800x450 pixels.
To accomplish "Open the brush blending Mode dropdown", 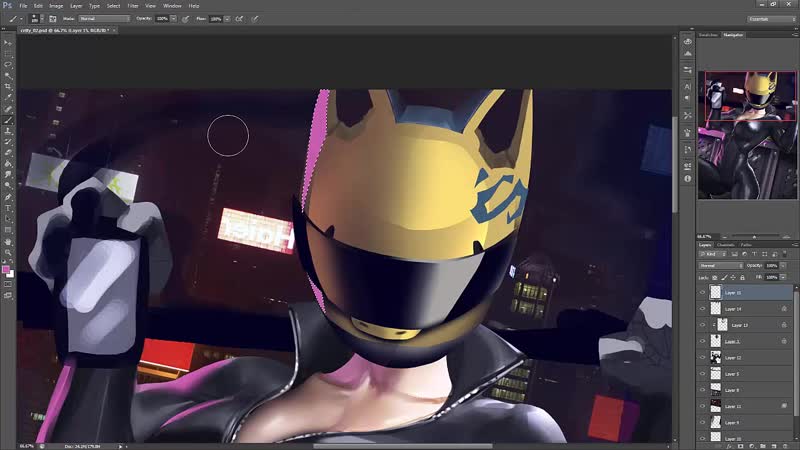I will click(x=104, y=19).
